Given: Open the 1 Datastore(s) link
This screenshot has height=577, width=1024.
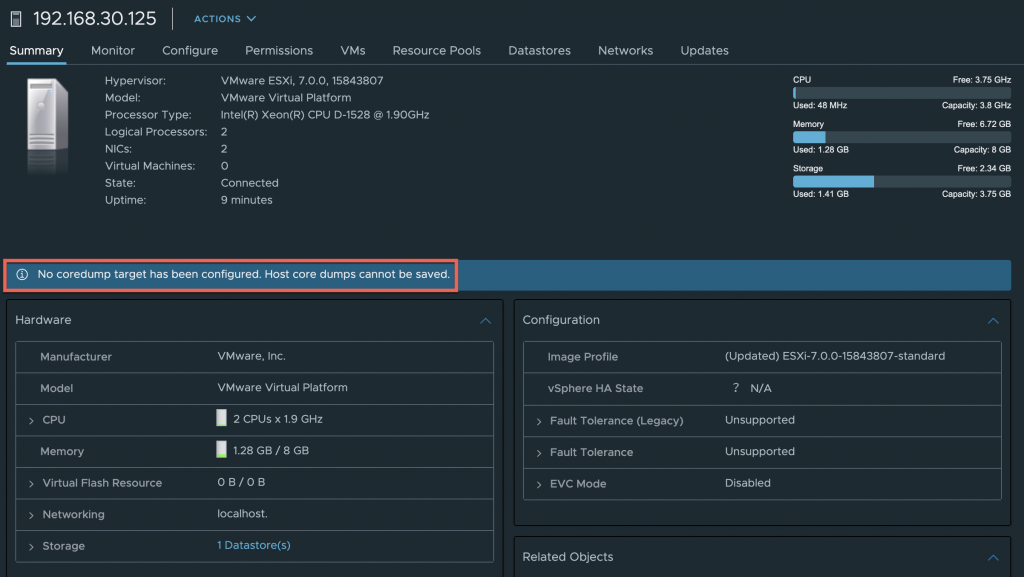Looking at the screenshot, I should (253, 545).
